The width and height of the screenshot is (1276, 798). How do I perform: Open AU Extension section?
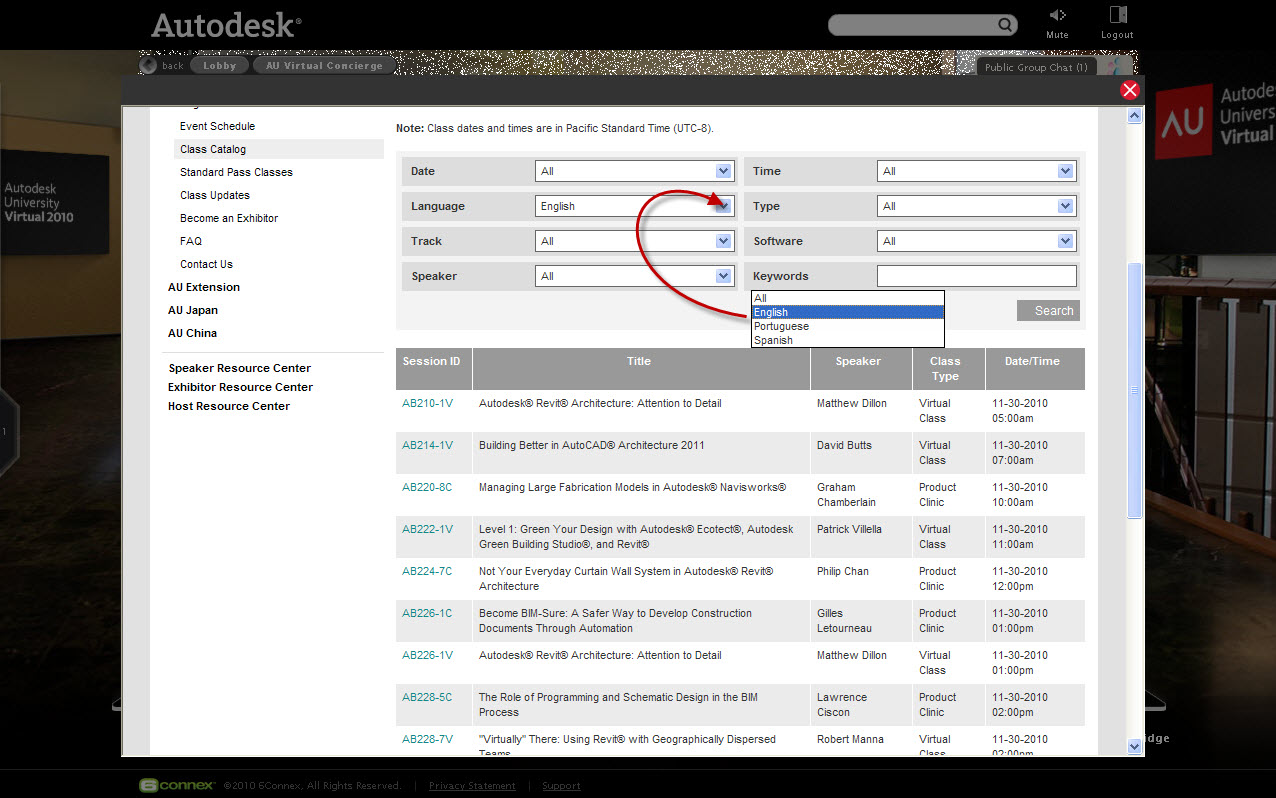click(204, 287)
